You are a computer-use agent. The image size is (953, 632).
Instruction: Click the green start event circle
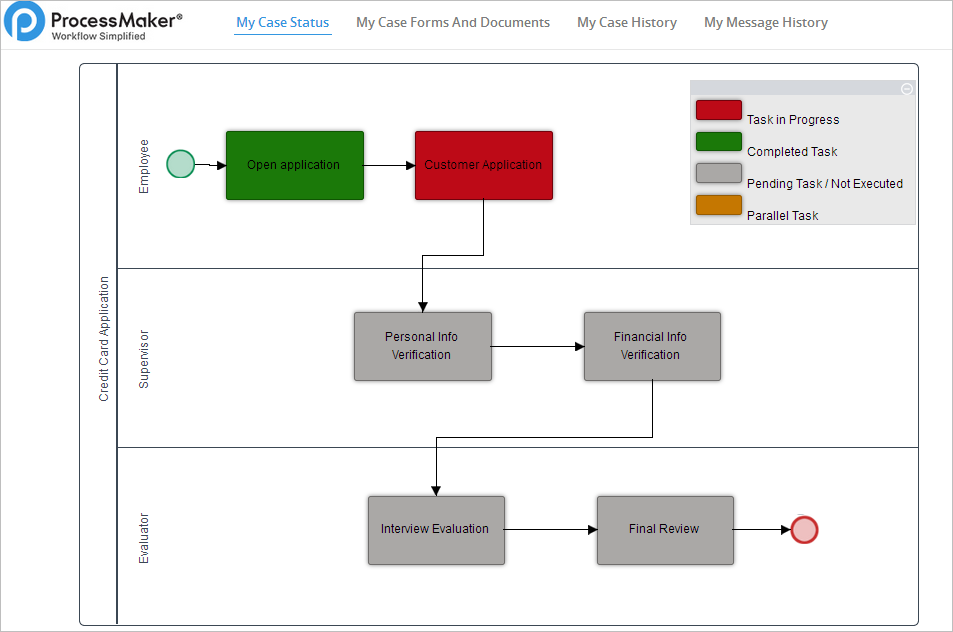coord(180,164)
